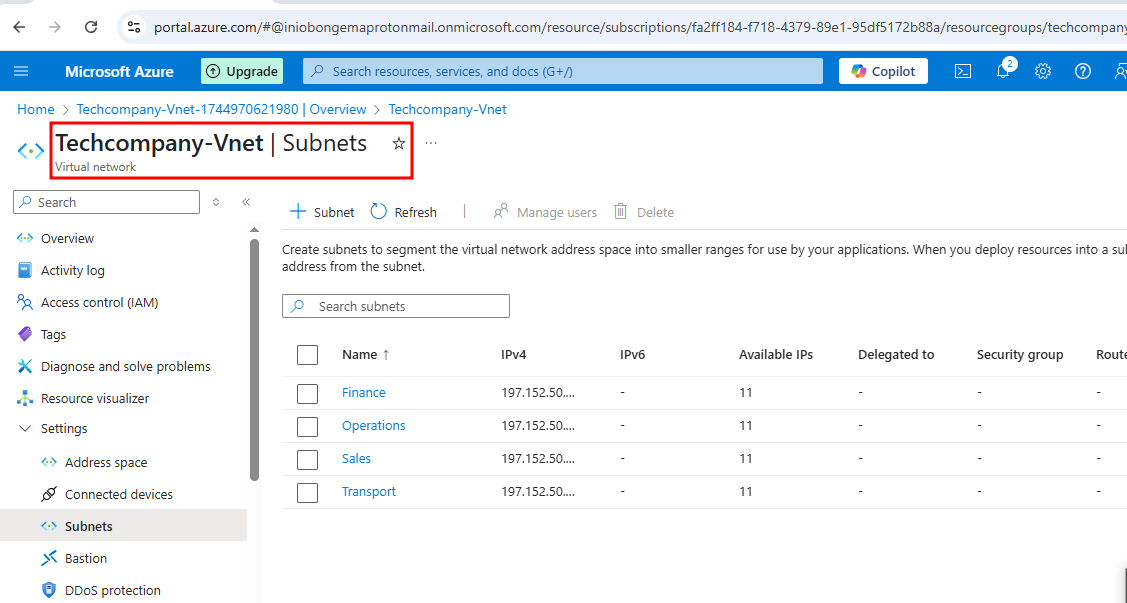1127x603 pixels.
Task: Launch Copilot from the top bar
Action: pos(883,71)
